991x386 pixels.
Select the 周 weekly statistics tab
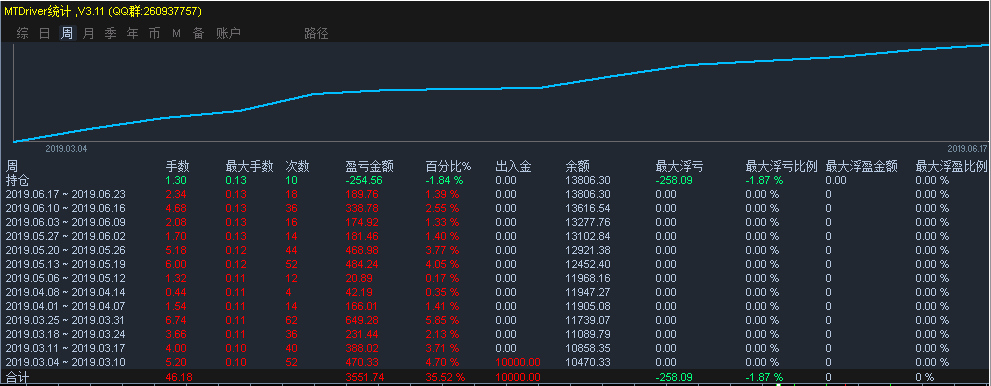click(x=66, y=33)
